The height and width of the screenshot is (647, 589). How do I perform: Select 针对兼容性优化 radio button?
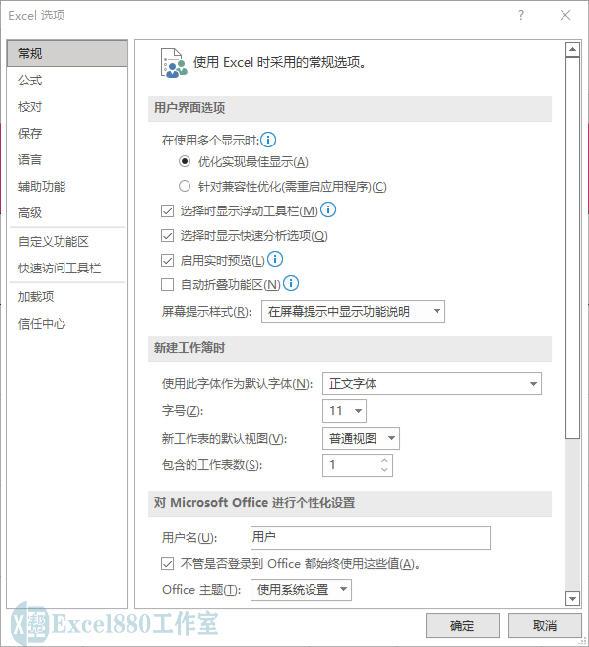click(x=185, y=187)
